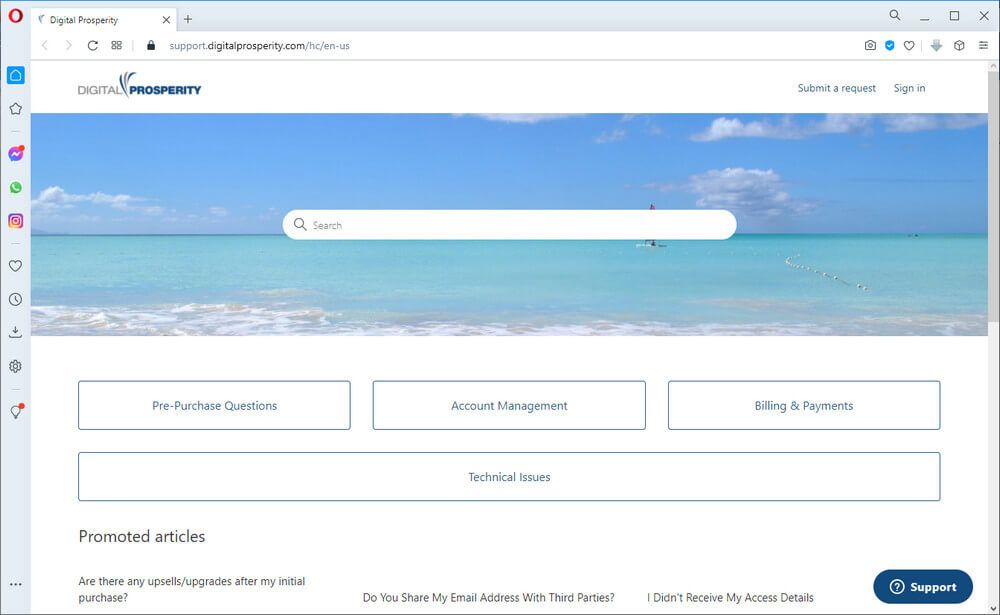Open the Opera menu logo
Screen dimensions: 1000x615
(x=15, y=15)
